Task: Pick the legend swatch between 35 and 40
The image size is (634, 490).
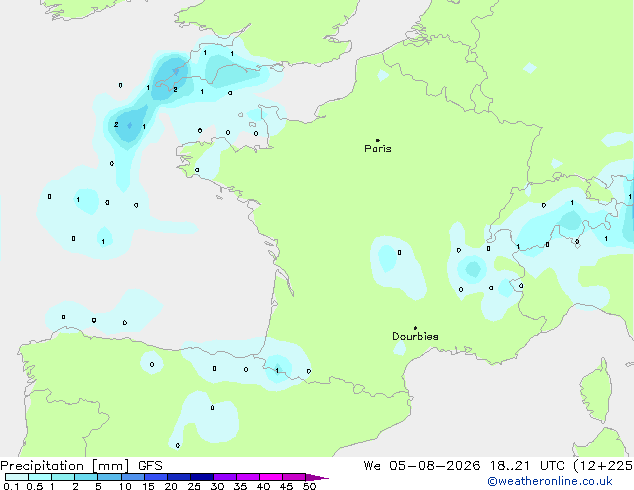Action: [x=248, y=477]
